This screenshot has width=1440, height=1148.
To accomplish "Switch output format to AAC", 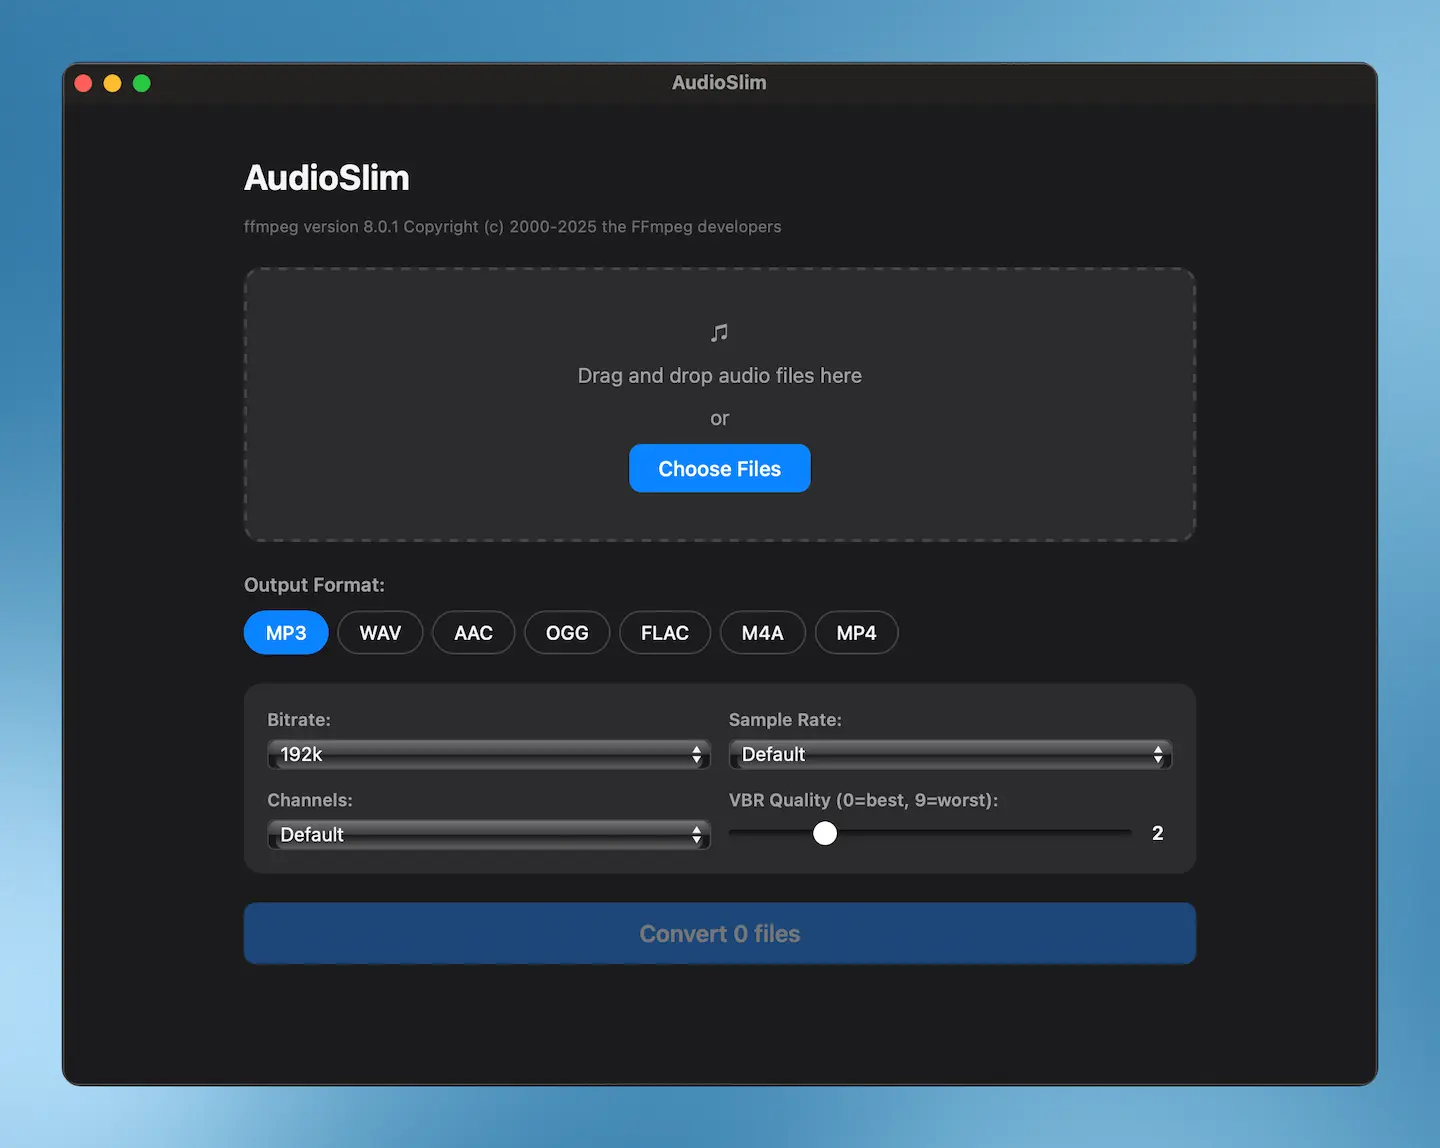I will pyautogui.click(x=473, y=633).
